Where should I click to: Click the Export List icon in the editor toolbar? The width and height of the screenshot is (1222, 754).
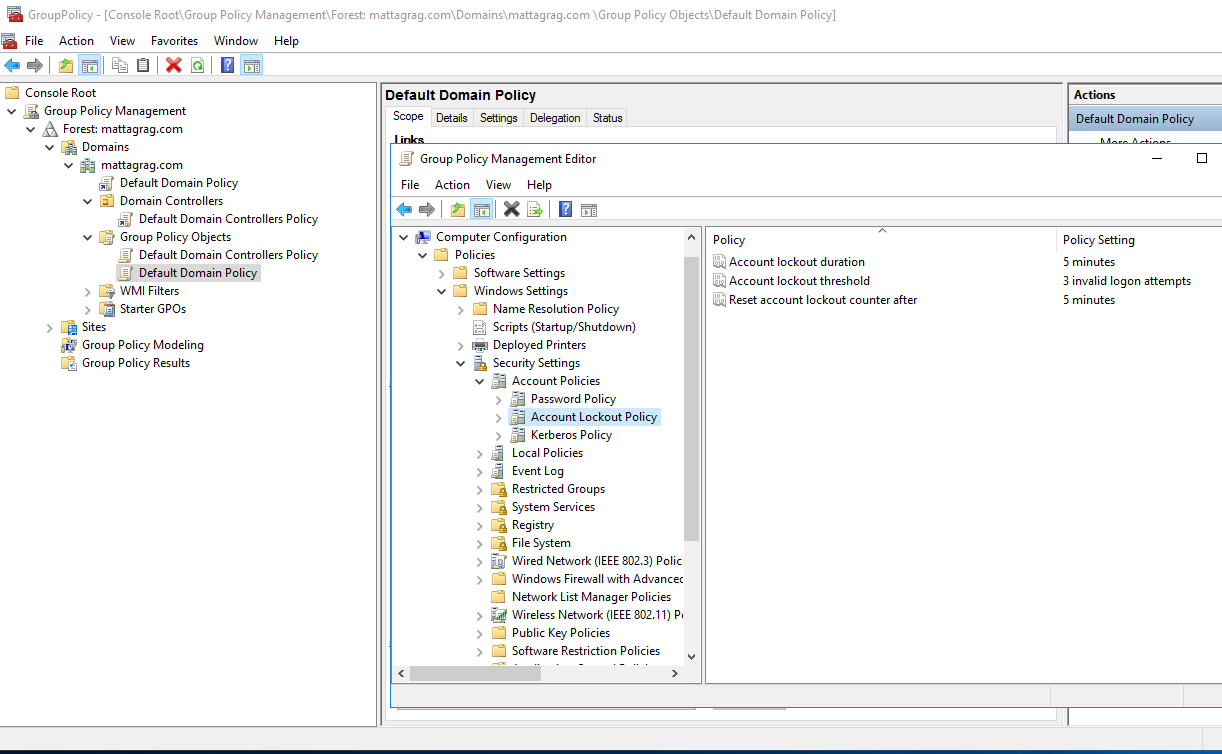535,209
